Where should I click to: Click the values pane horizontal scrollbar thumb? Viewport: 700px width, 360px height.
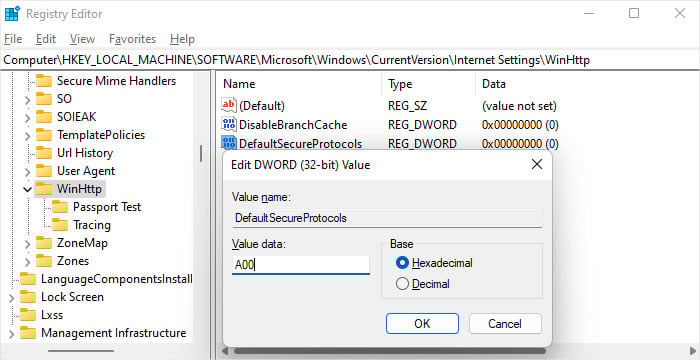(x=390, y=351)
